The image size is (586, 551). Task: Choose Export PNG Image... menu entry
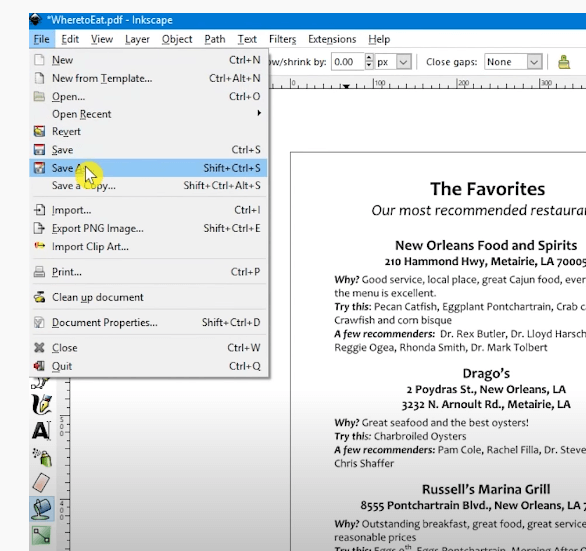click(x=148, y=228)
